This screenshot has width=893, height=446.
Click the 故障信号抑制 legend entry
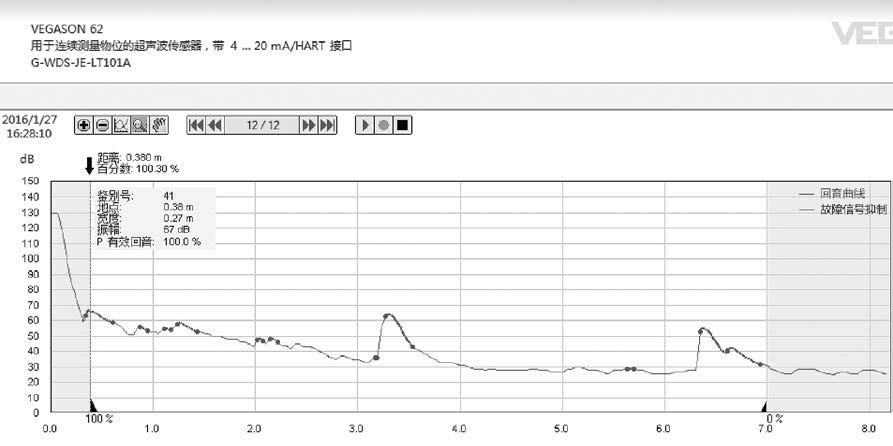(852, 210)
